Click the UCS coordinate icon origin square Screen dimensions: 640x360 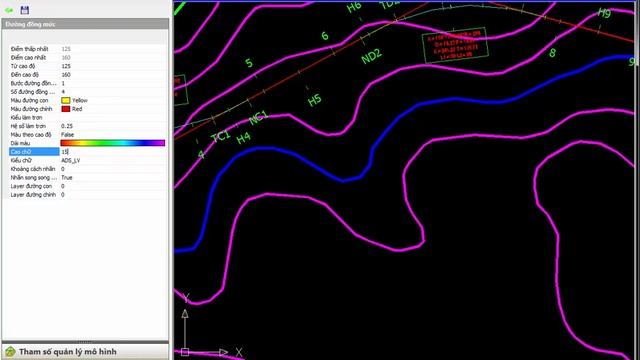[x=185, y=351]
